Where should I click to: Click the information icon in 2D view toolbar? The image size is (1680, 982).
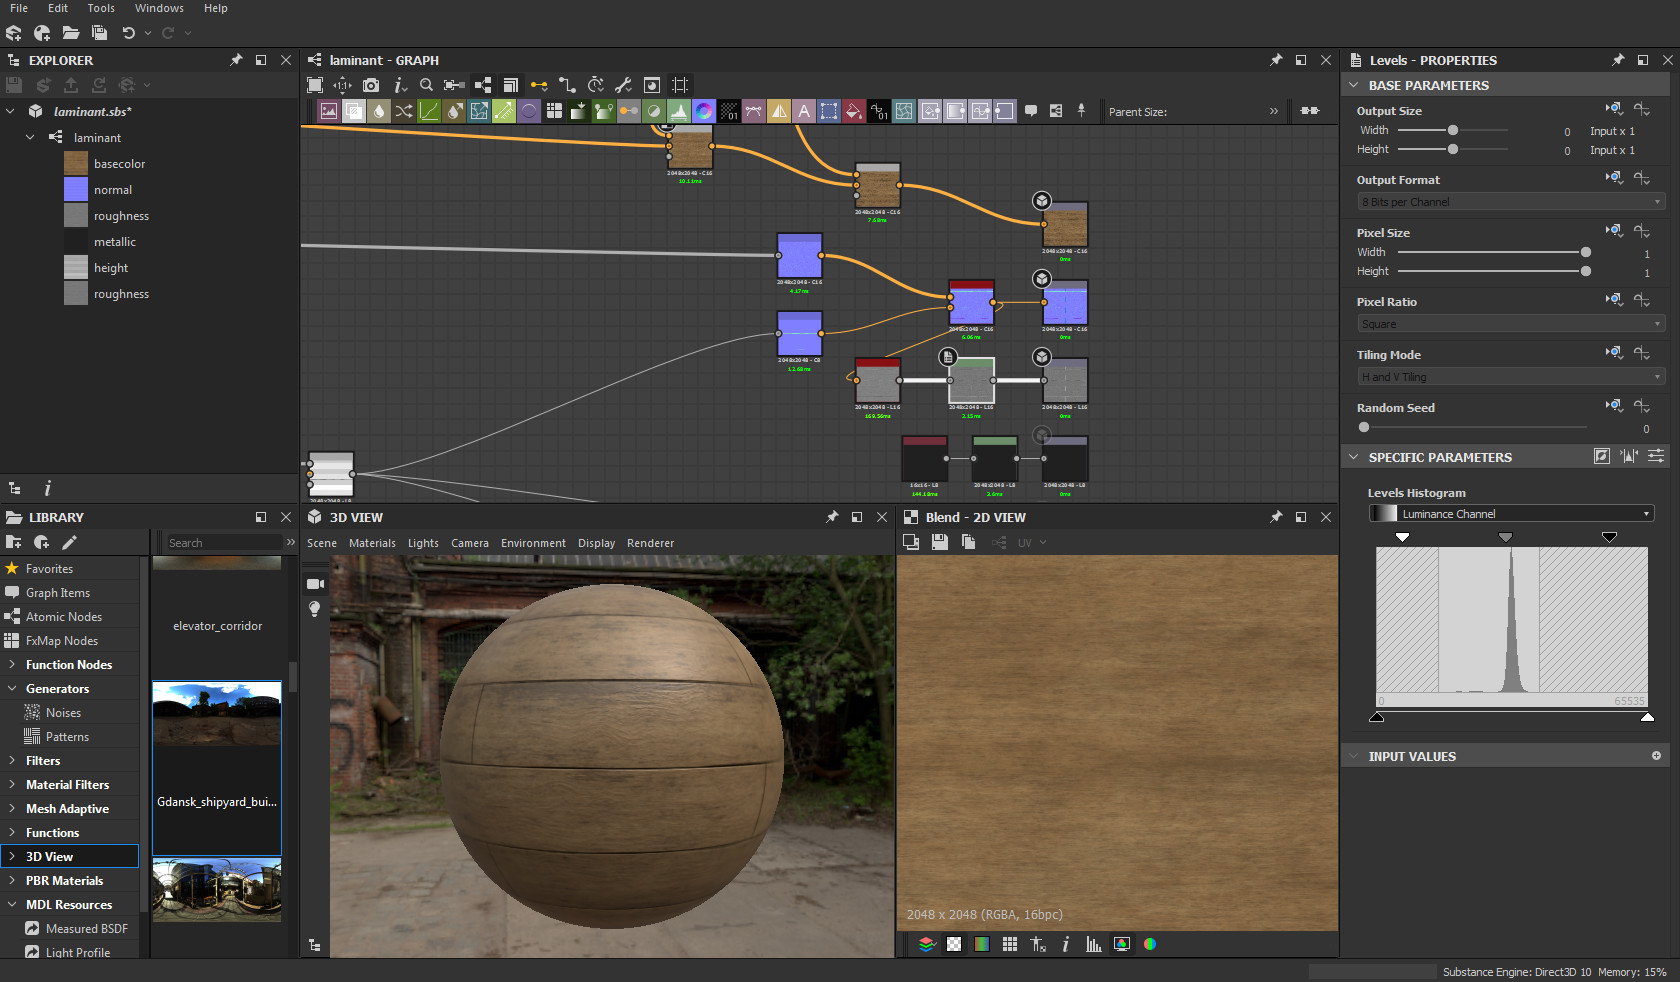click(x=1065, y=944)
